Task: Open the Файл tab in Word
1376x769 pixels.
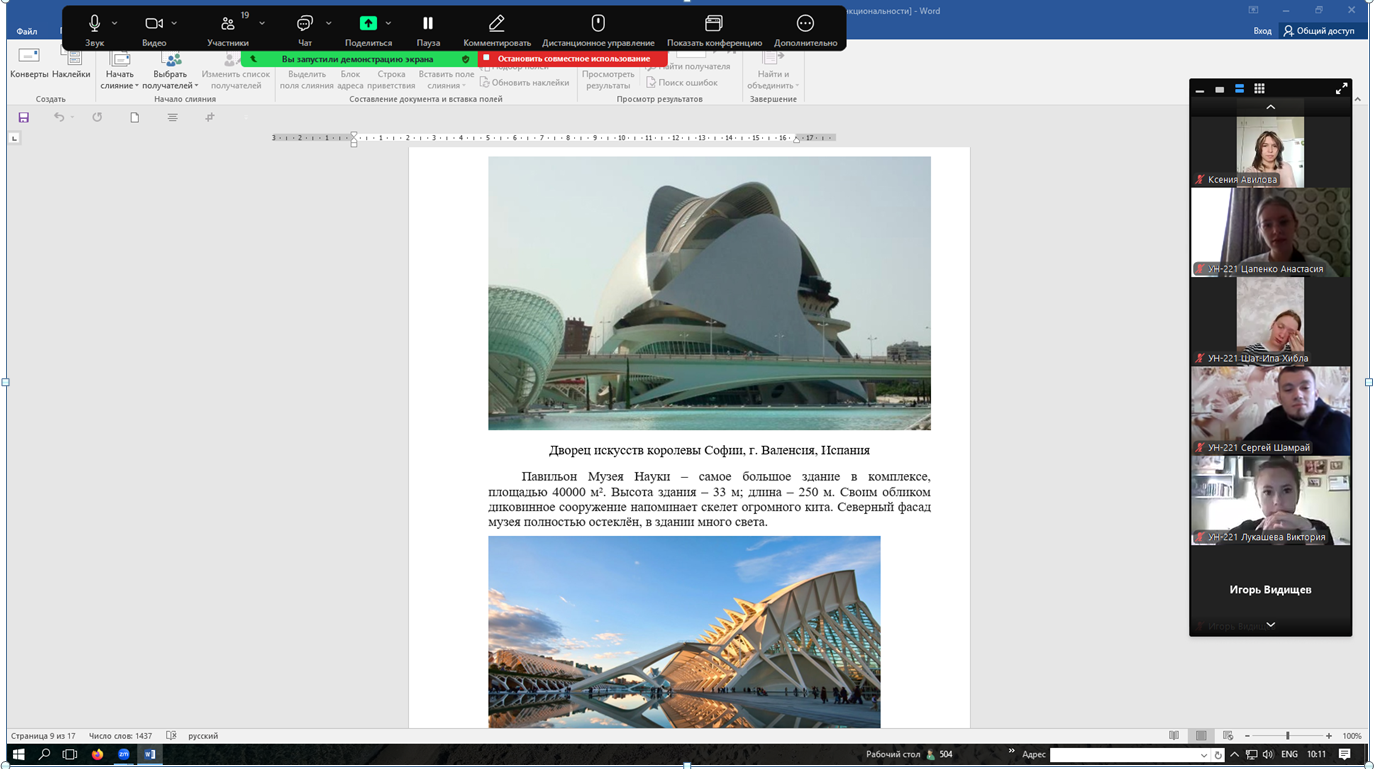Action: [x=27, y=31]
